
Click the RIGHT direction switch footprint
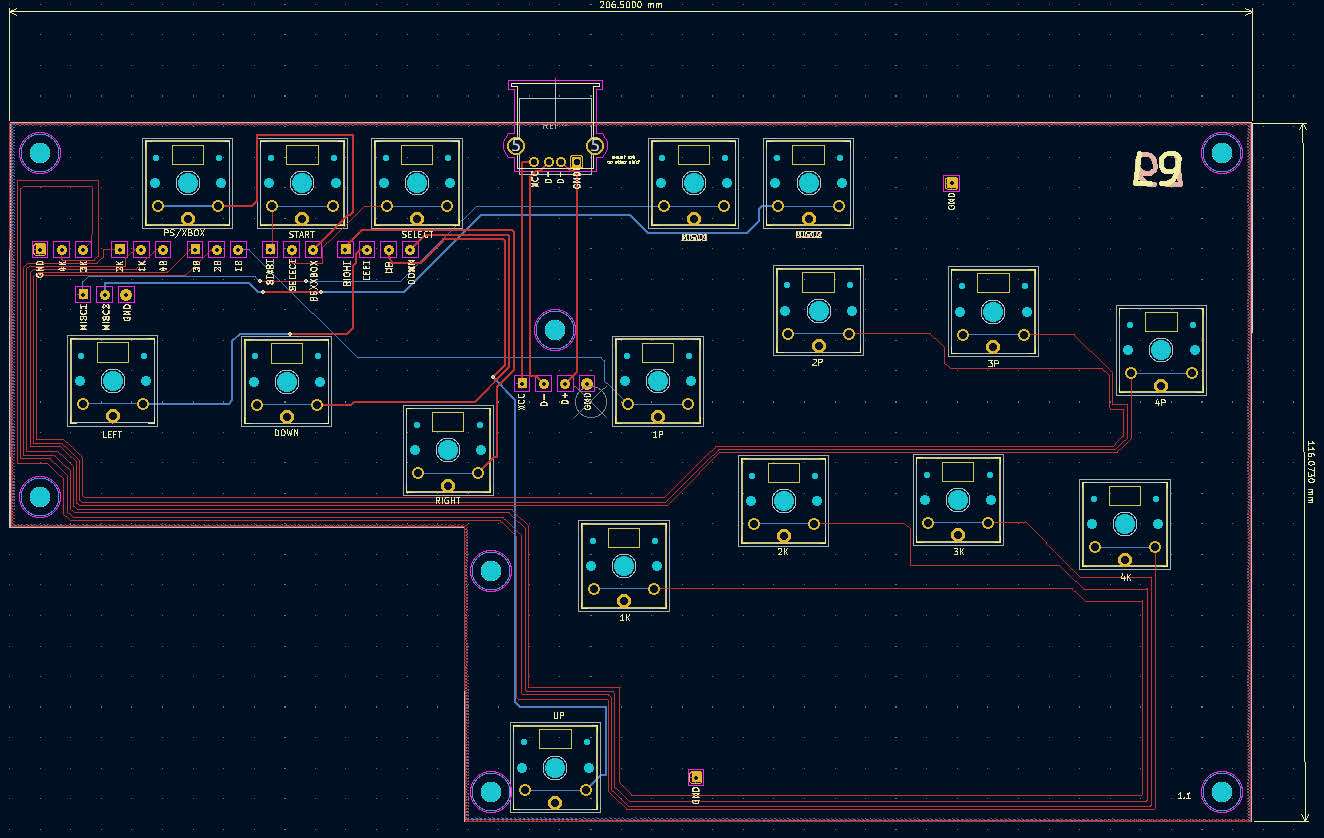tap(448, 450)
